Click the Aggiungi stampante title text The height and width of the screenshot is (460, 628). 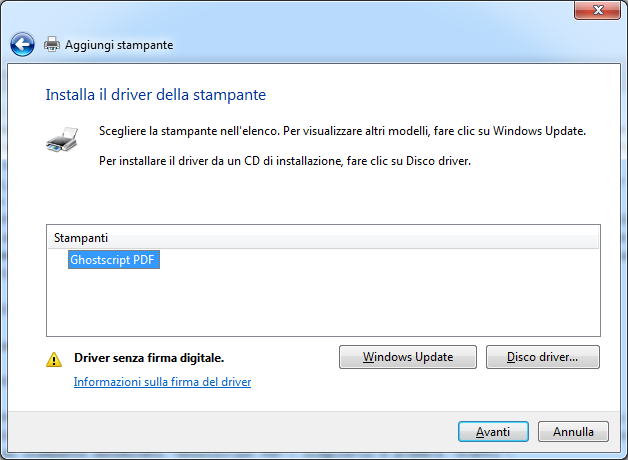[119, 45]
